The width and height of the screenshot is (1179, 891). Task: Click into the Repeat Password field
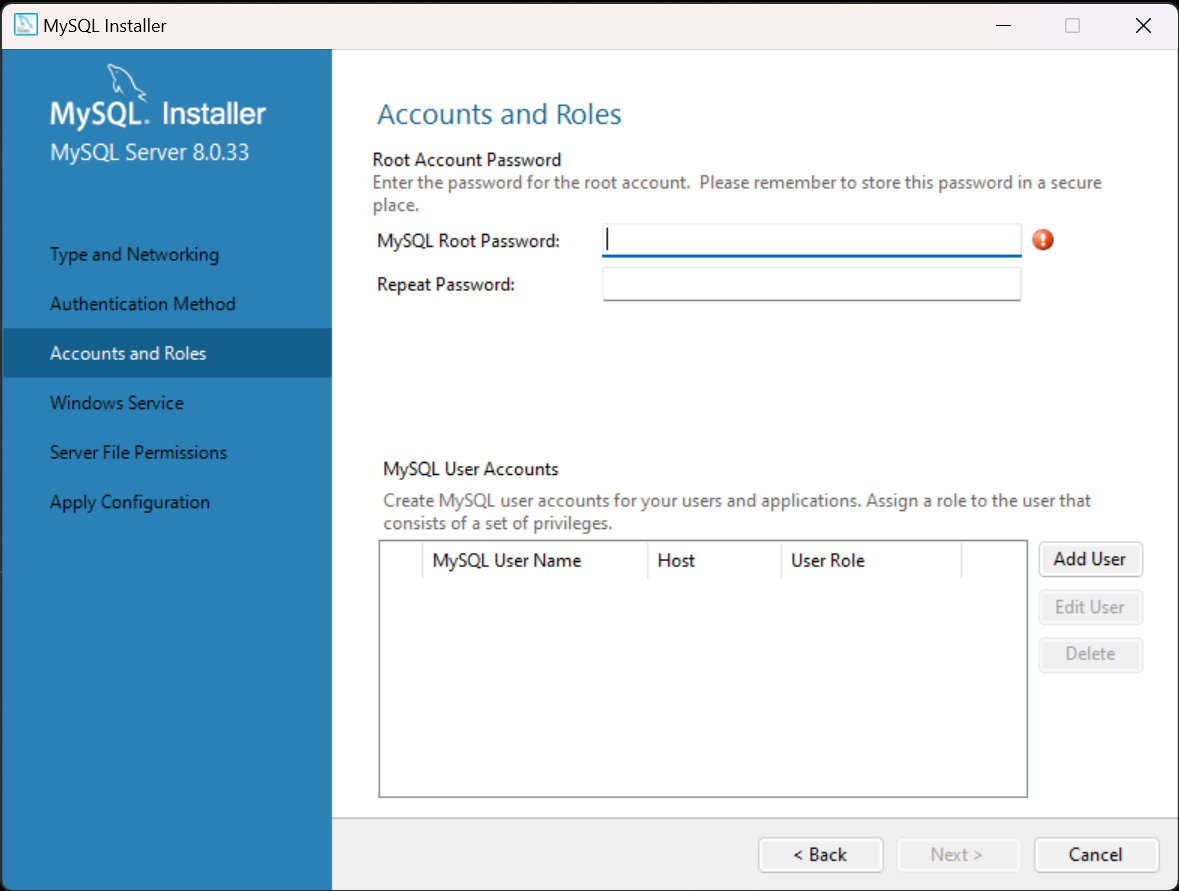click(811, 285)
